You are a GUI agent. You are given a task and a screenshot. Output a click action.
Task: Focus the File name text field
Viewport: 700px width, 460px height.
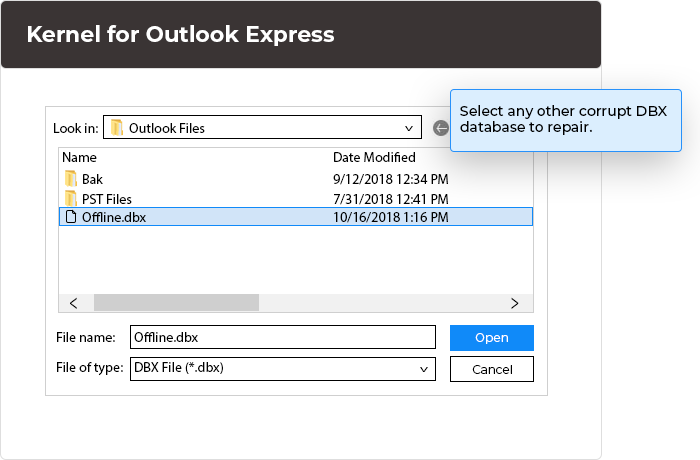282,337
